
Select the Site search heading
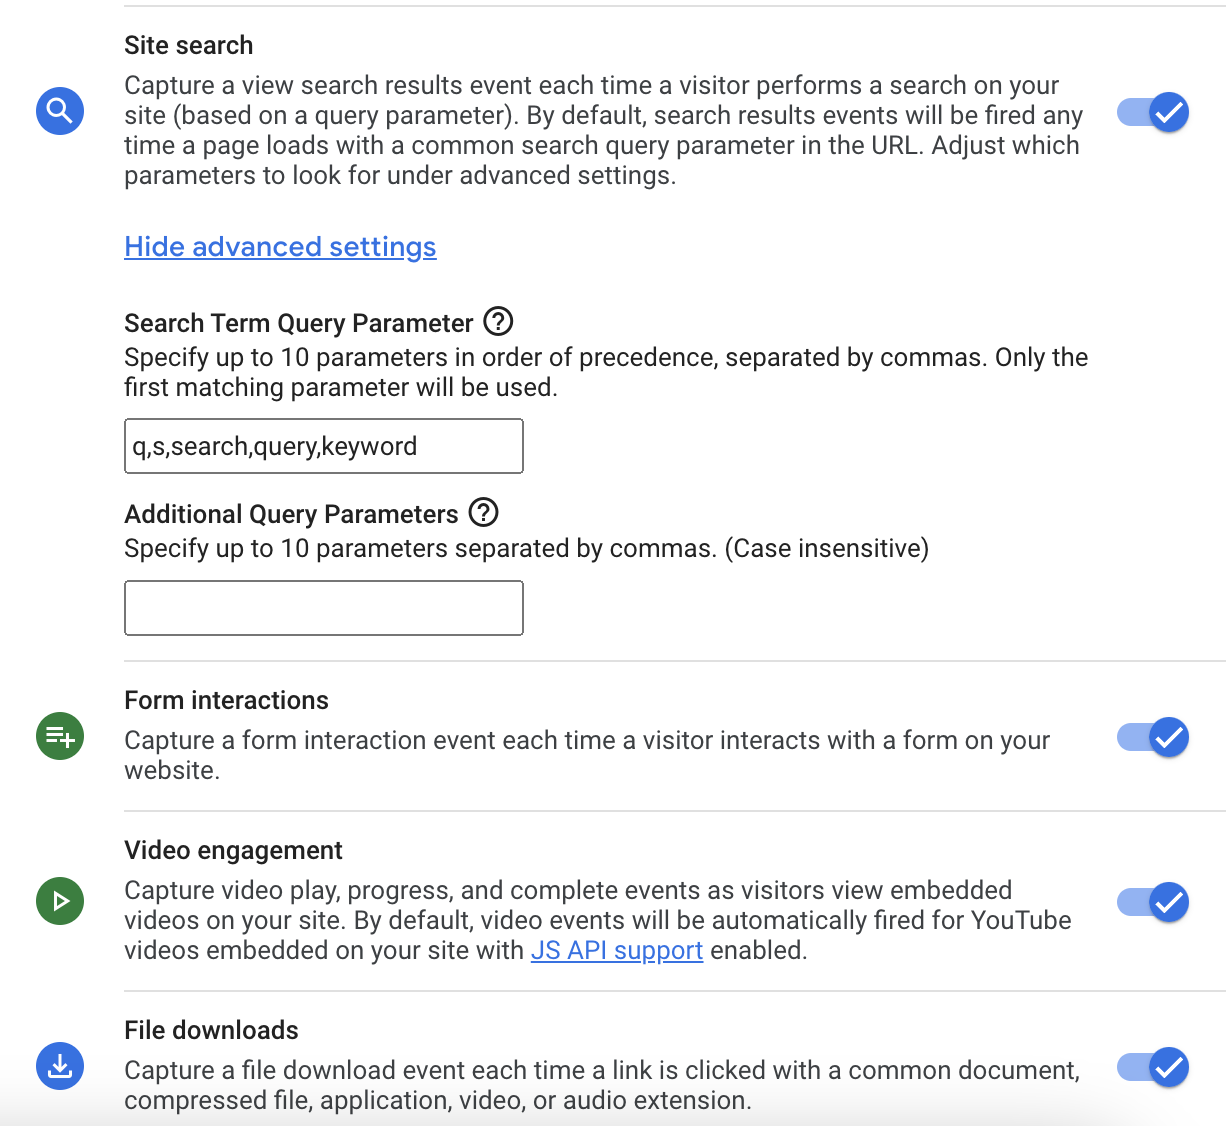click(x=189, y=45)
